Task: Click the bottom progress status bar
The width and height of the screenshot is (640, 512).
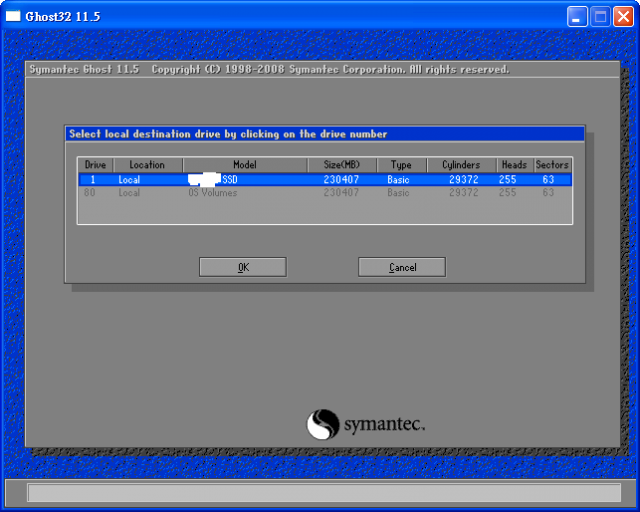Action: click(324, 493)
